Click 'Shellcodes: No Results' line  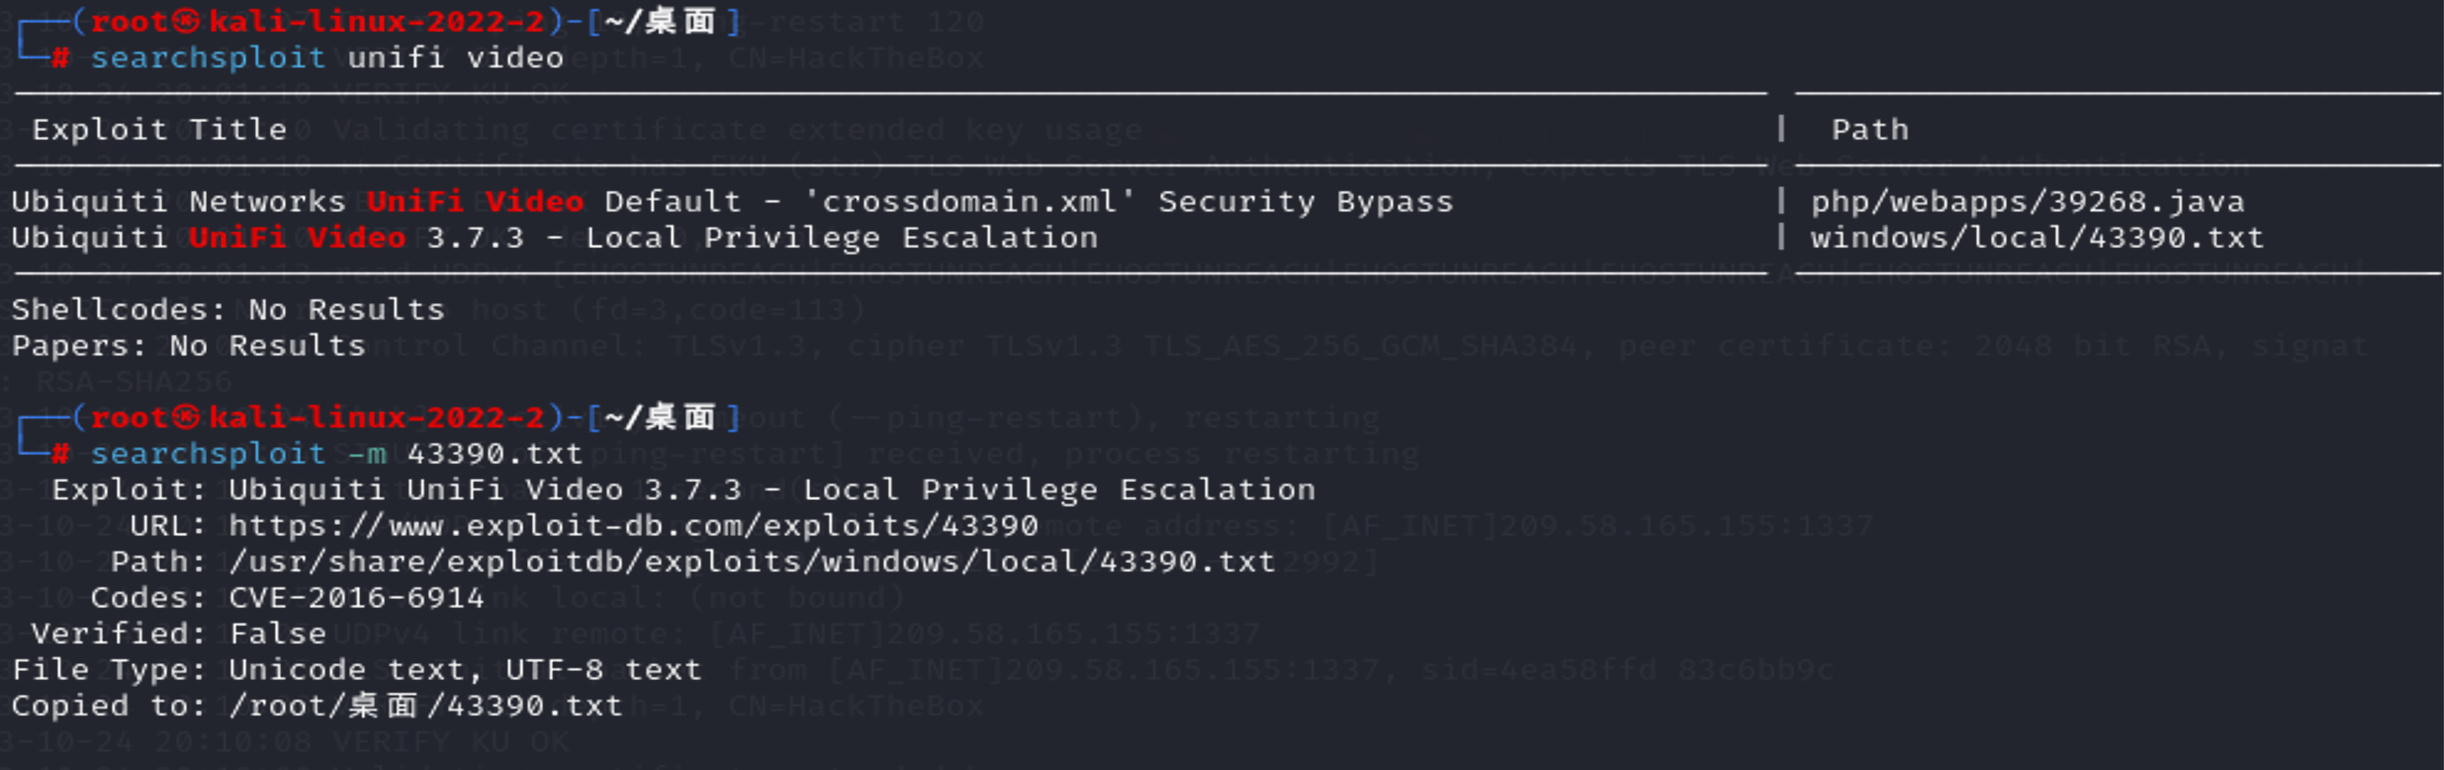click(x=228, y=310)
